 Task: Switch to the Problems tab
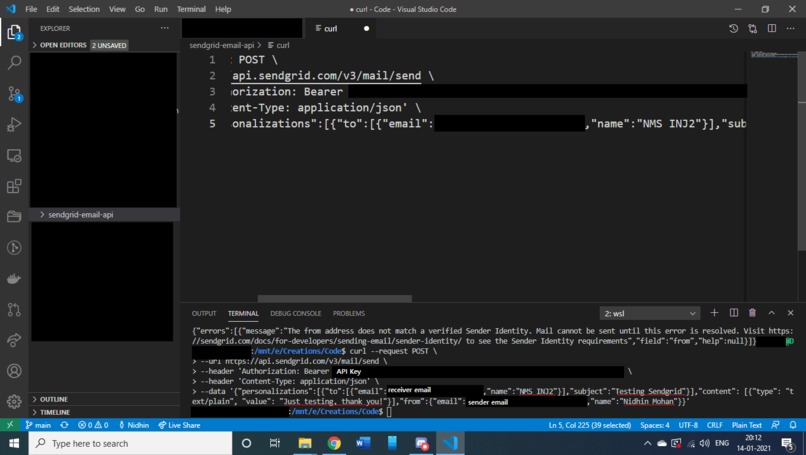[349, 313]
